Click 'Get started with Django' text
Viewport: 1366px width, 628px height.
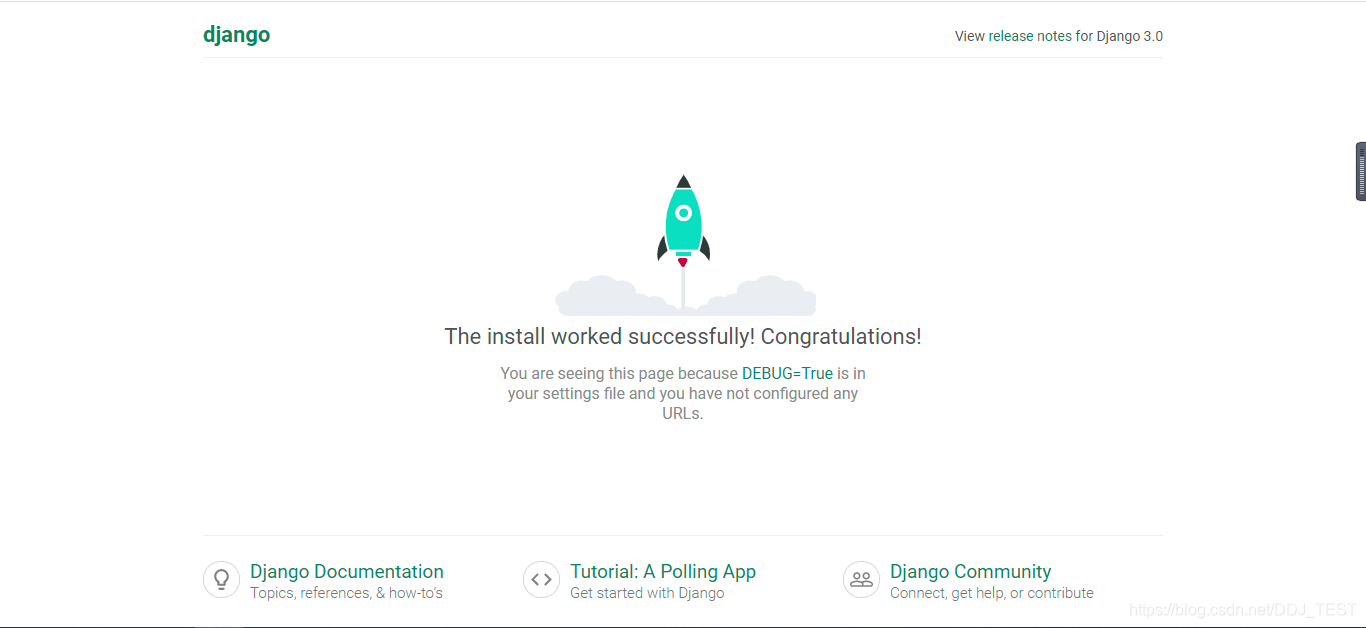(x=647, y=593)
